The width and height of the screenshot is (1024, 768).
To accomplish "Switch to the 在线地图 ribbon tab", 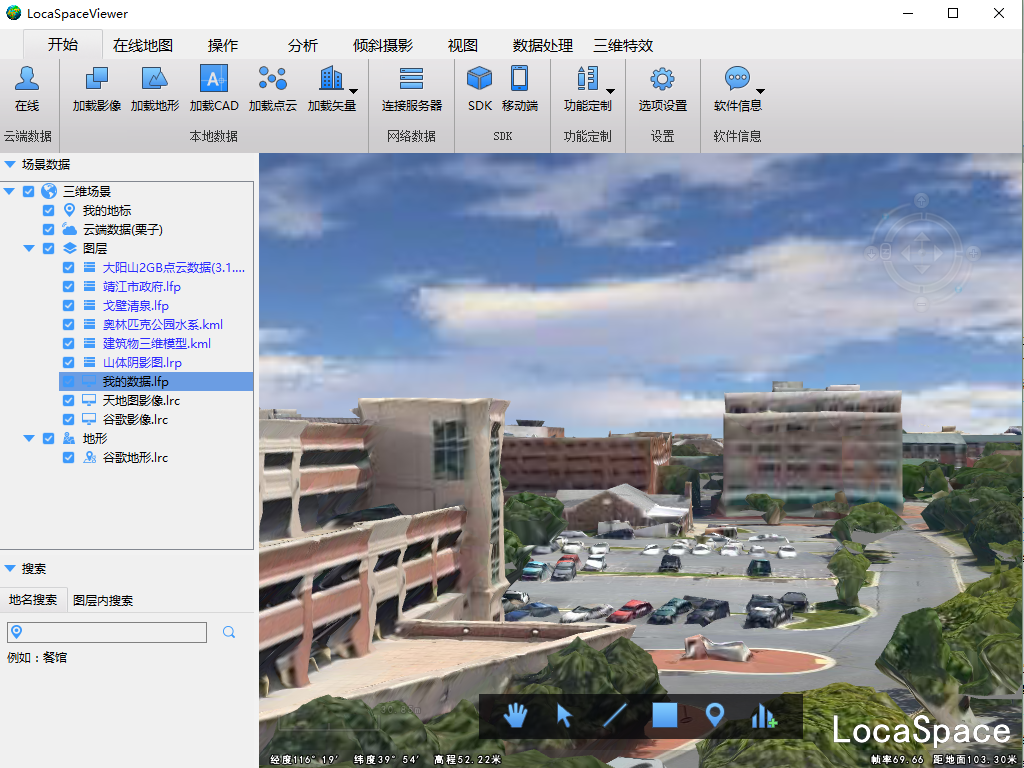I will click(142, 45).
